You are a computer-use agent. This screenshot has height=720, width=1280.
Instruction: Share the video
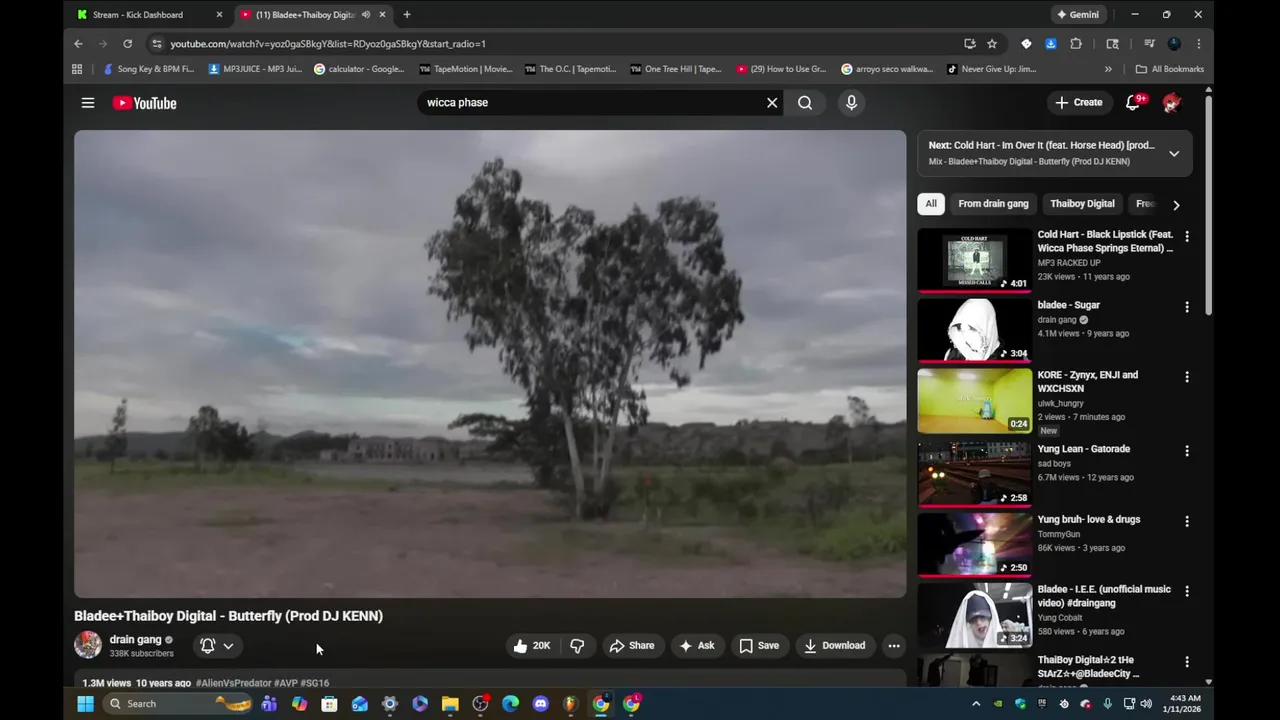pos(632,646)
